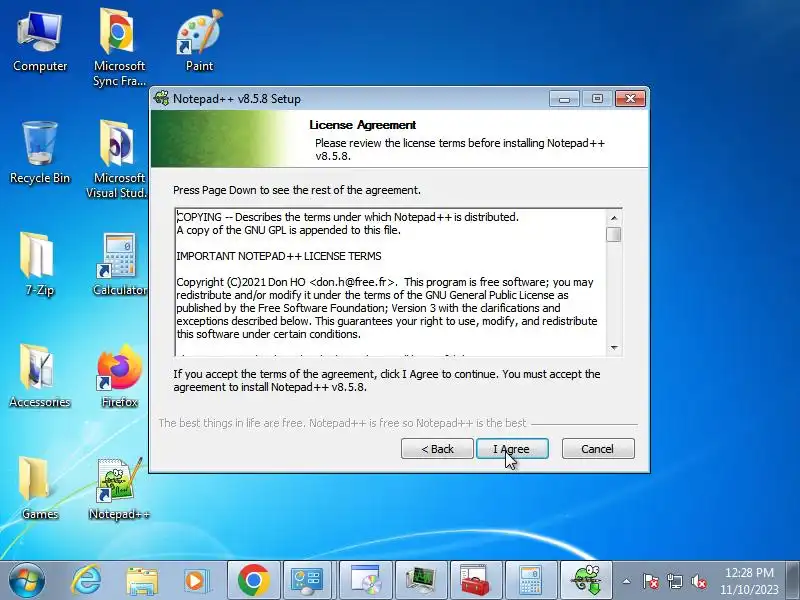The height and width of the screenshot is (600, 800).
Task: Select the Notepad++ installer taskbar button
Action: (x=586, y=580)
